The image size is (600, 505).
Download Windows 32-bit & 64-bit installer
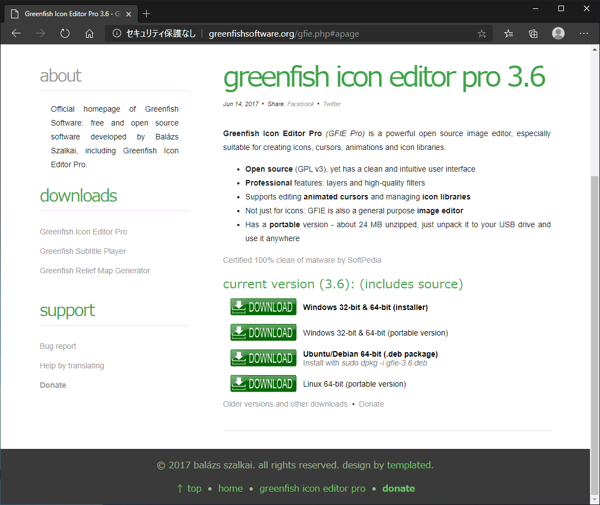[x=263, y=307]
